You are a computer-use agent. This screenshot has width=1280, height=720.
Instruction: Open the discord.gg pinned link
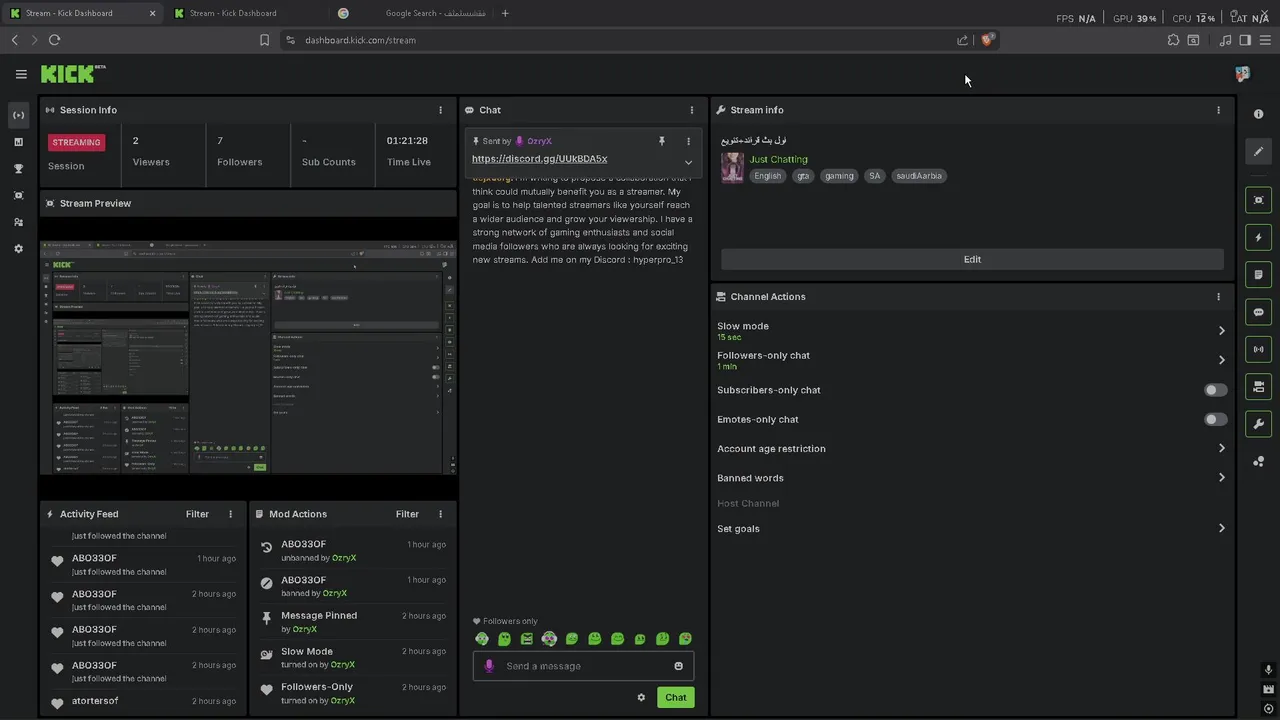(x=540, y=159)
